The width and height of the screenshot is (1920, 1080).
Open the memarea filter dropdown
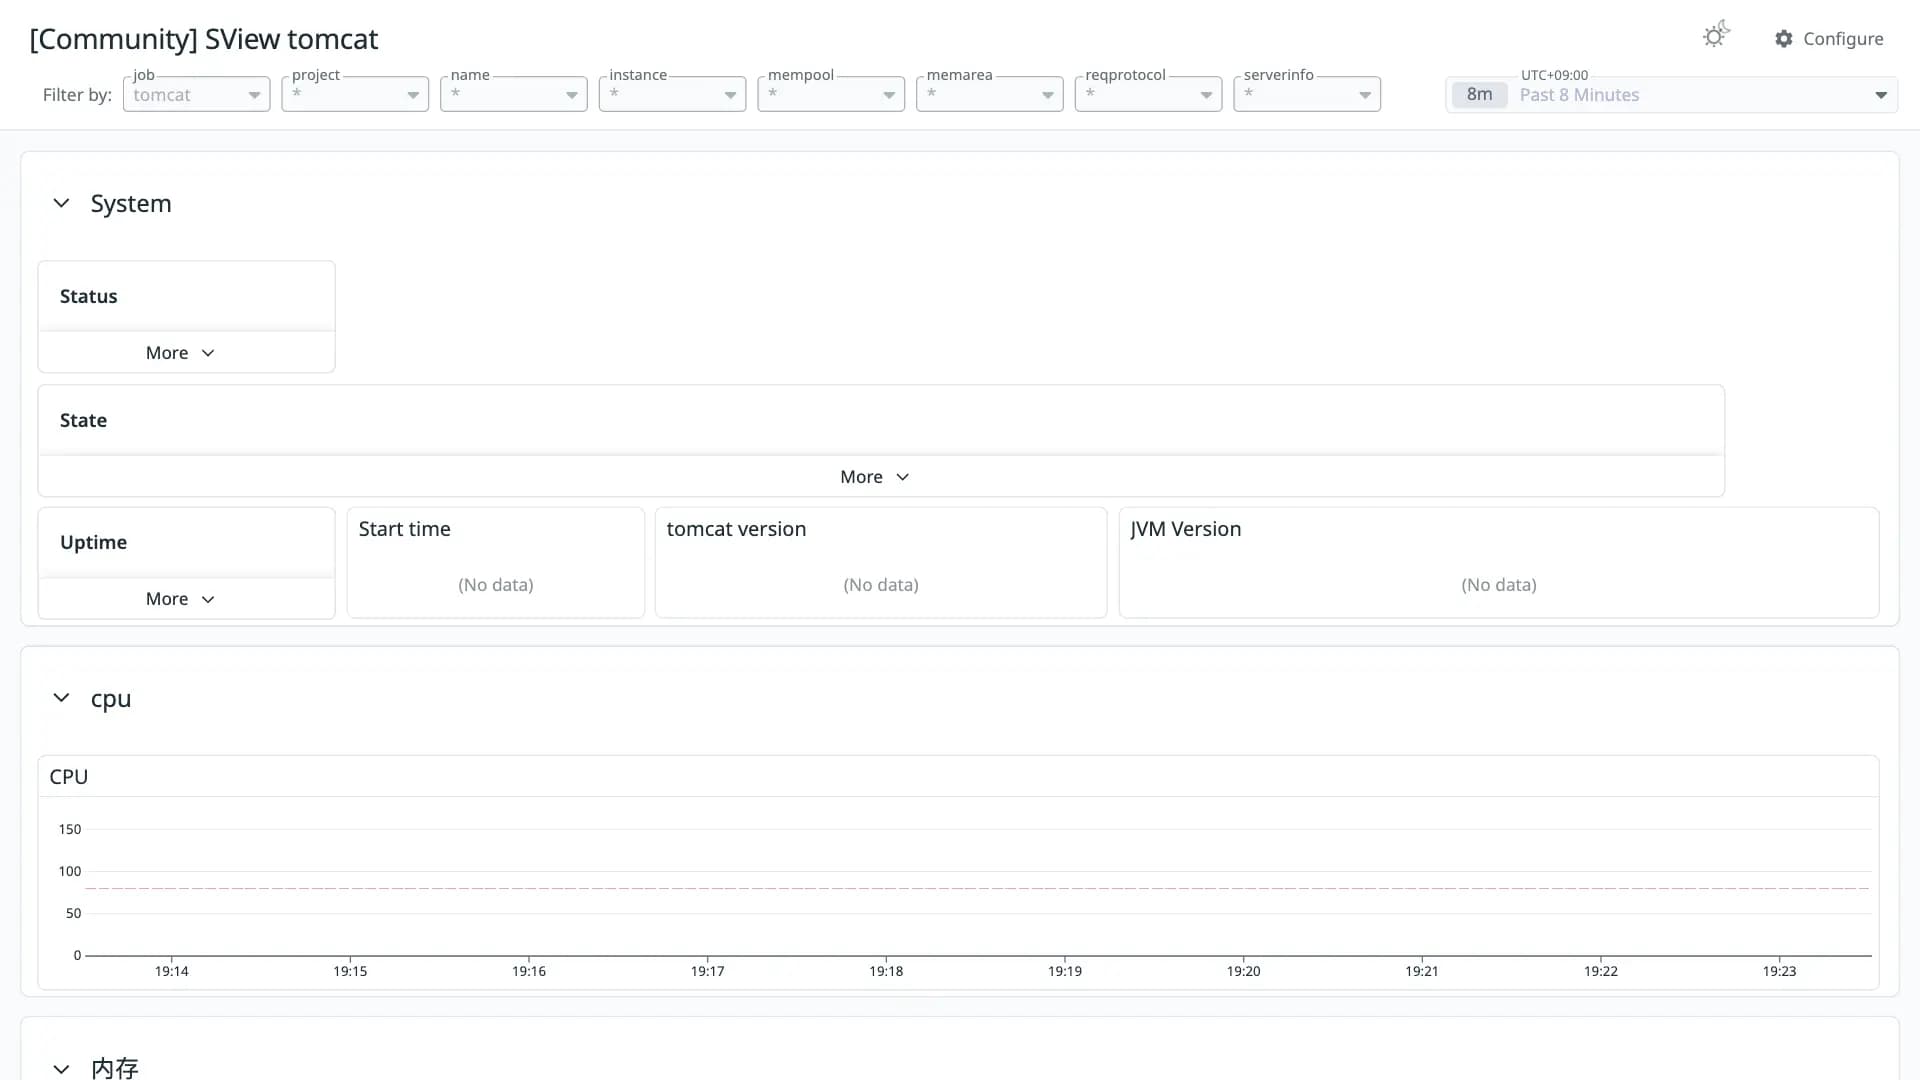[x=990, y=95]
